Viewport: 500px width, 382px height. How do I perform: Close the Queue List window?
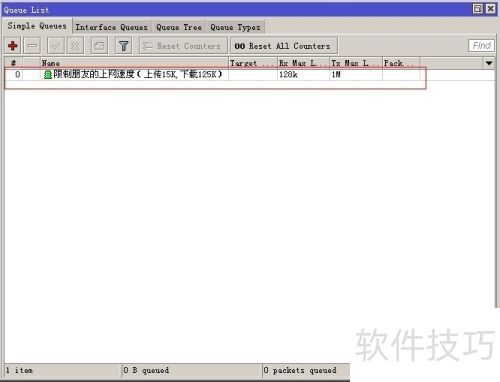491,9
